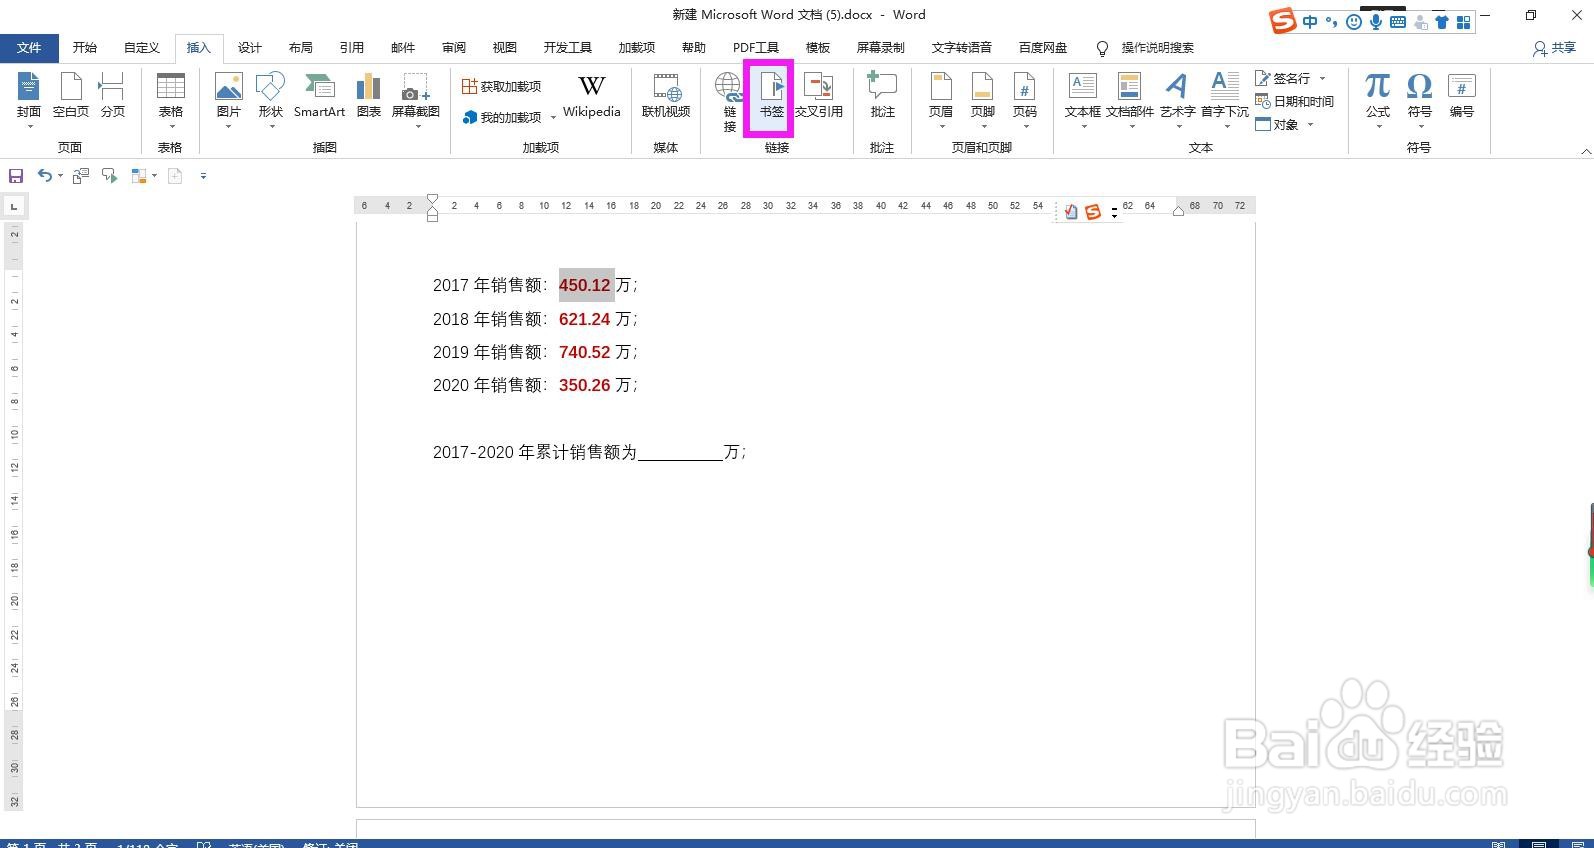Add a comment with 批注
This screenshot has height=848, width=1594.
pos(882,97)
